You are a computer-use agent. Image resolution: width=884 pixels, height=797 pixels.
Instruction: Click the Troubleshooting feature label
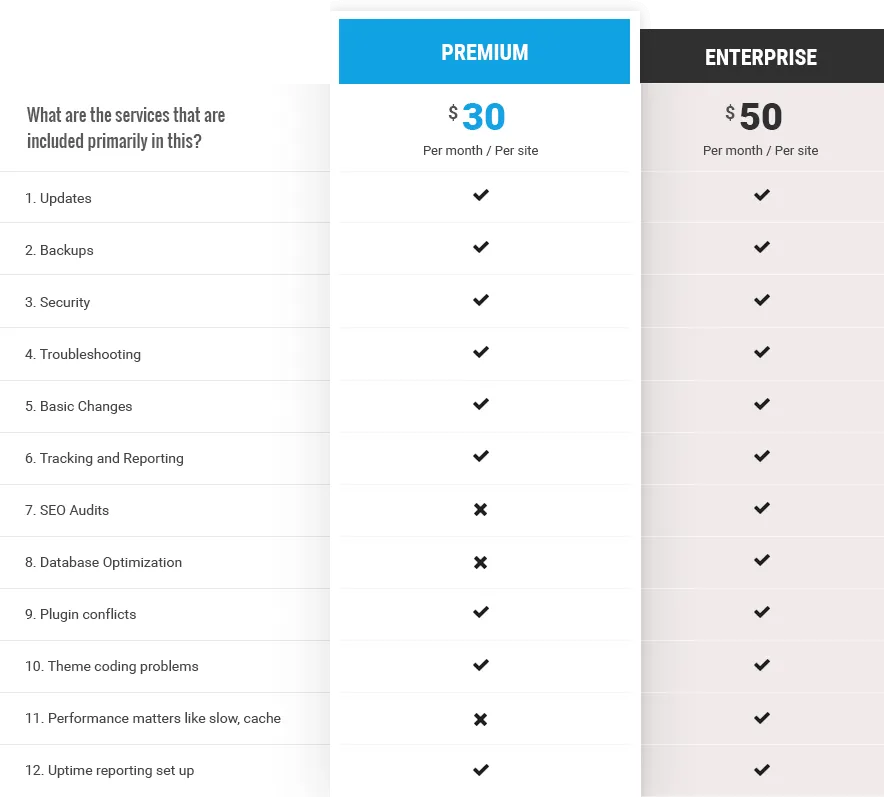tap(83, 354)
